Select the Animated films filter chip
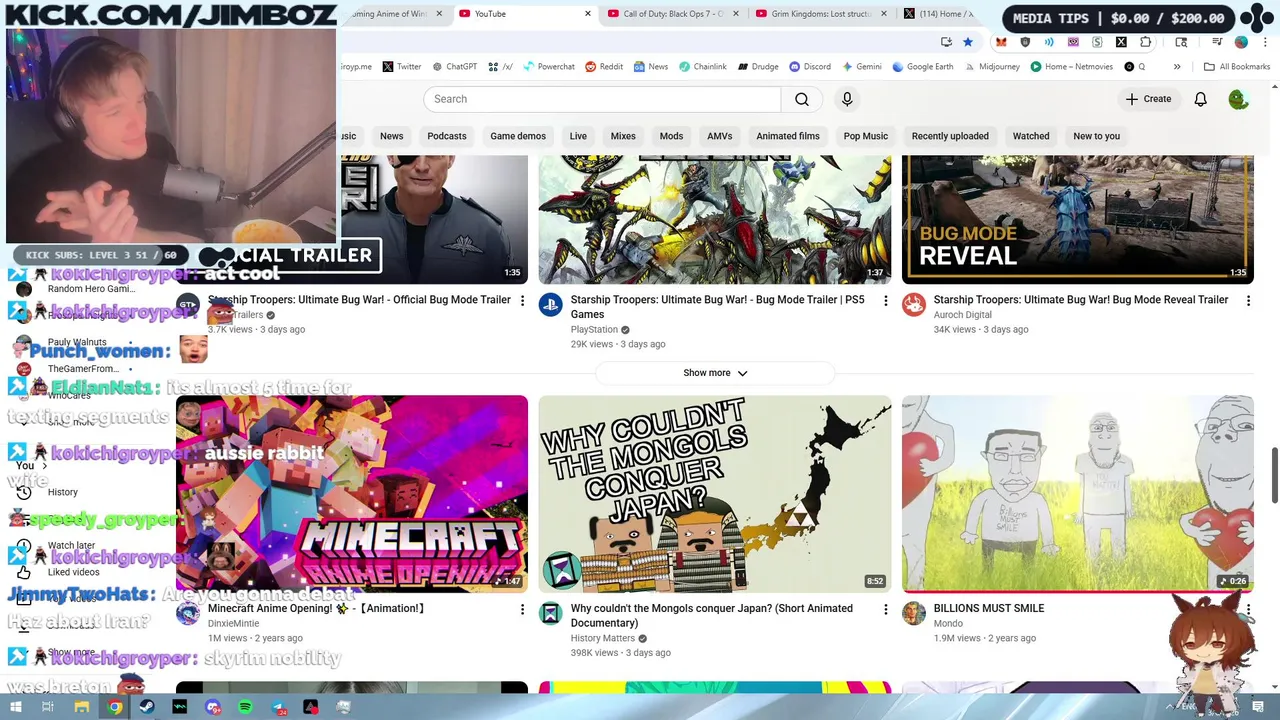1280x720 pixels. click(x=788, y=136)
